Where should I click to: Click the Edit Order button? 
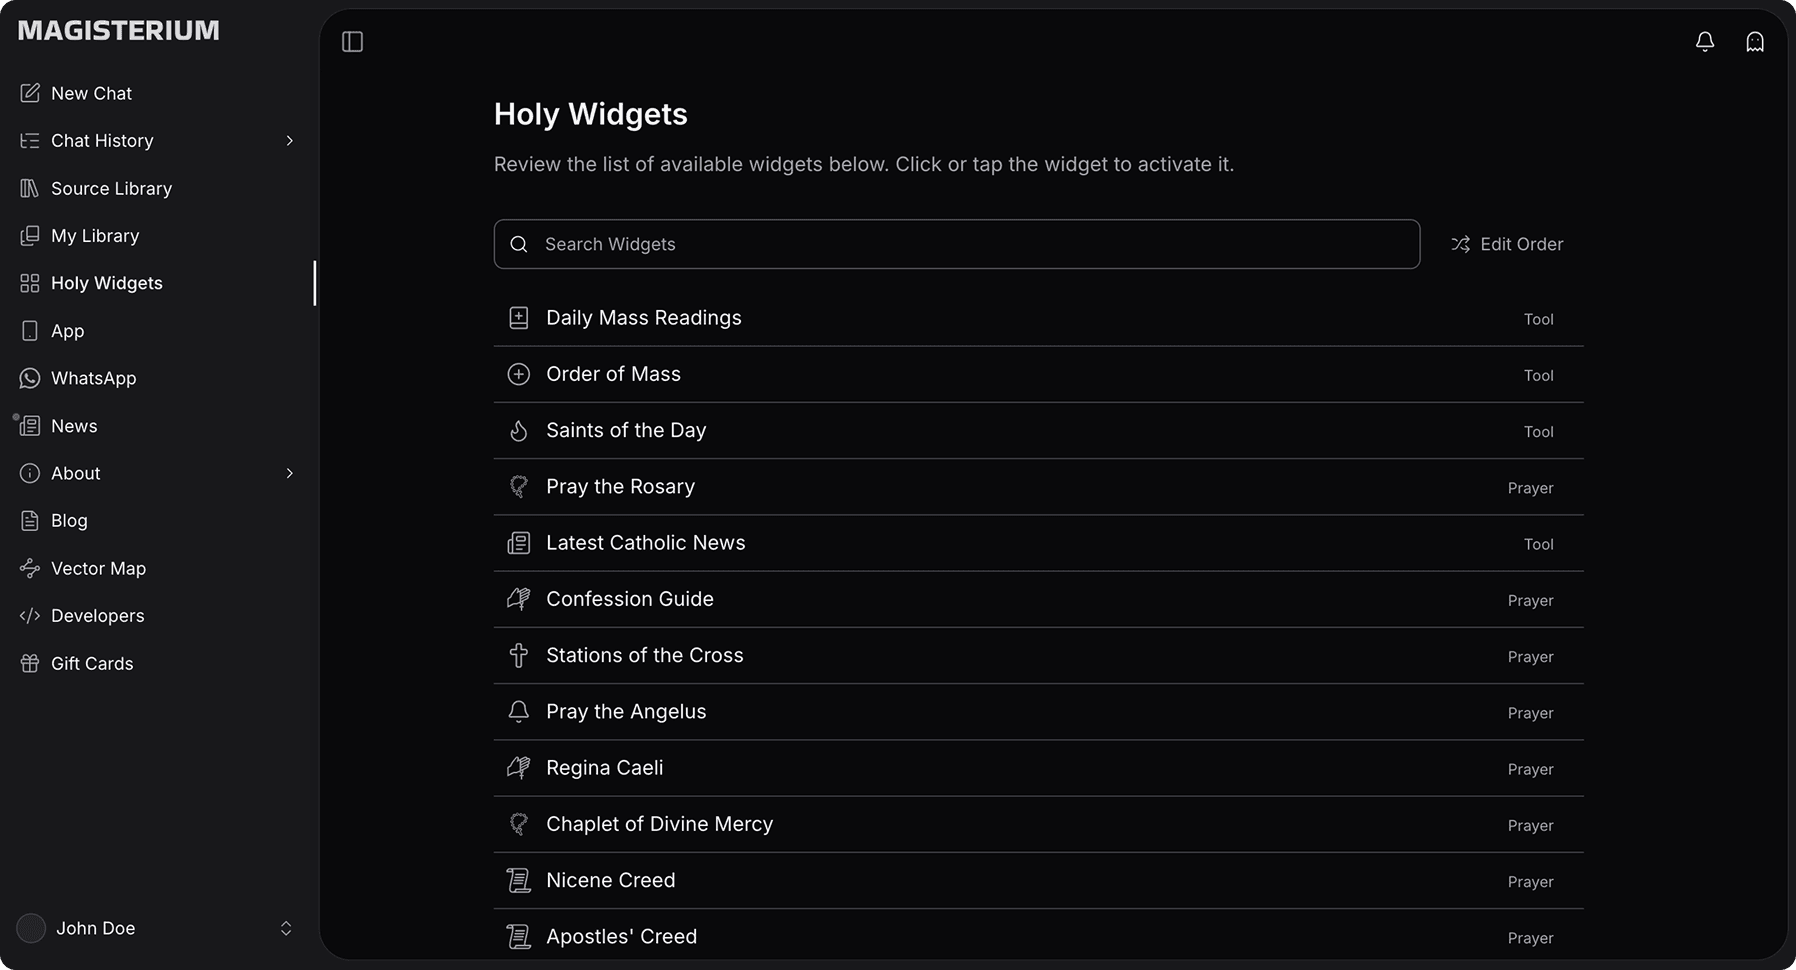click(1507, 244)
